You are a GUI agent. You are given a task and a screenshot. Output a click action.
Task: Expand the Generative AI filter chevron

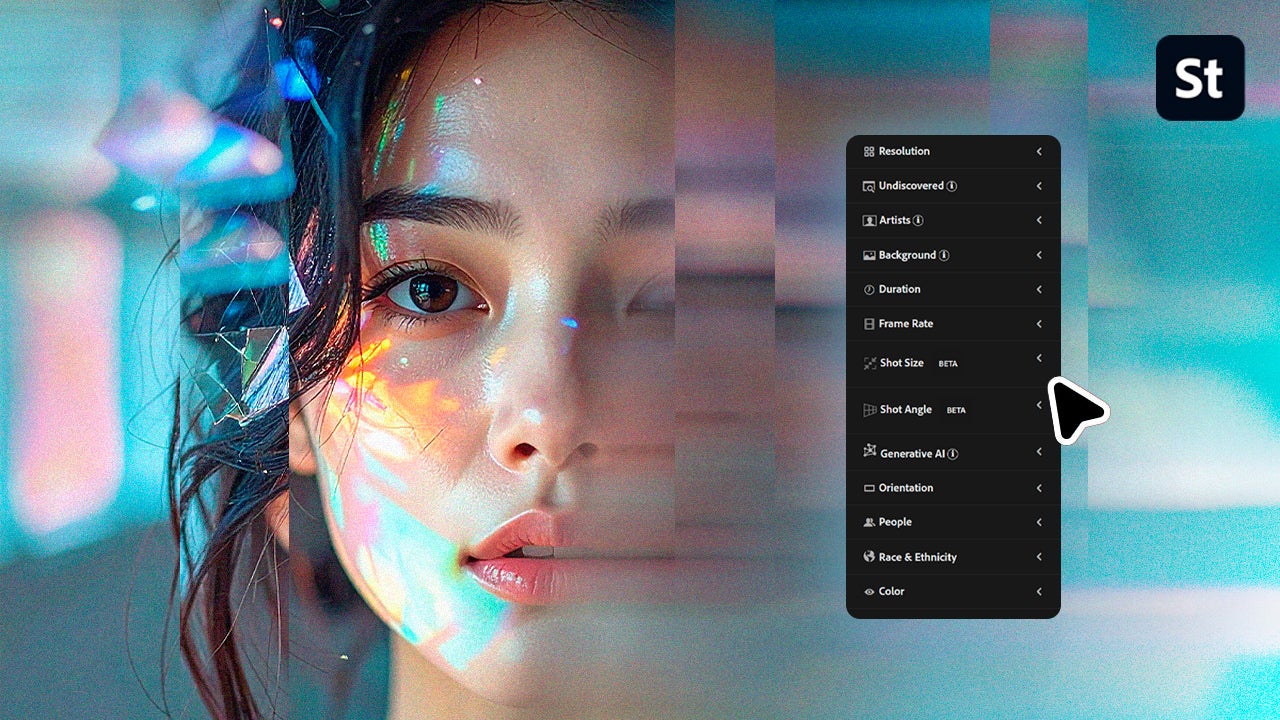pos(1039,452)
